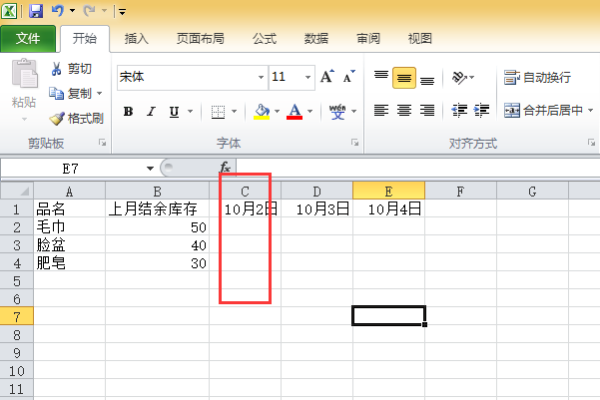Open the font group dialog launcher
600x400 pixels.
point(355,143)
